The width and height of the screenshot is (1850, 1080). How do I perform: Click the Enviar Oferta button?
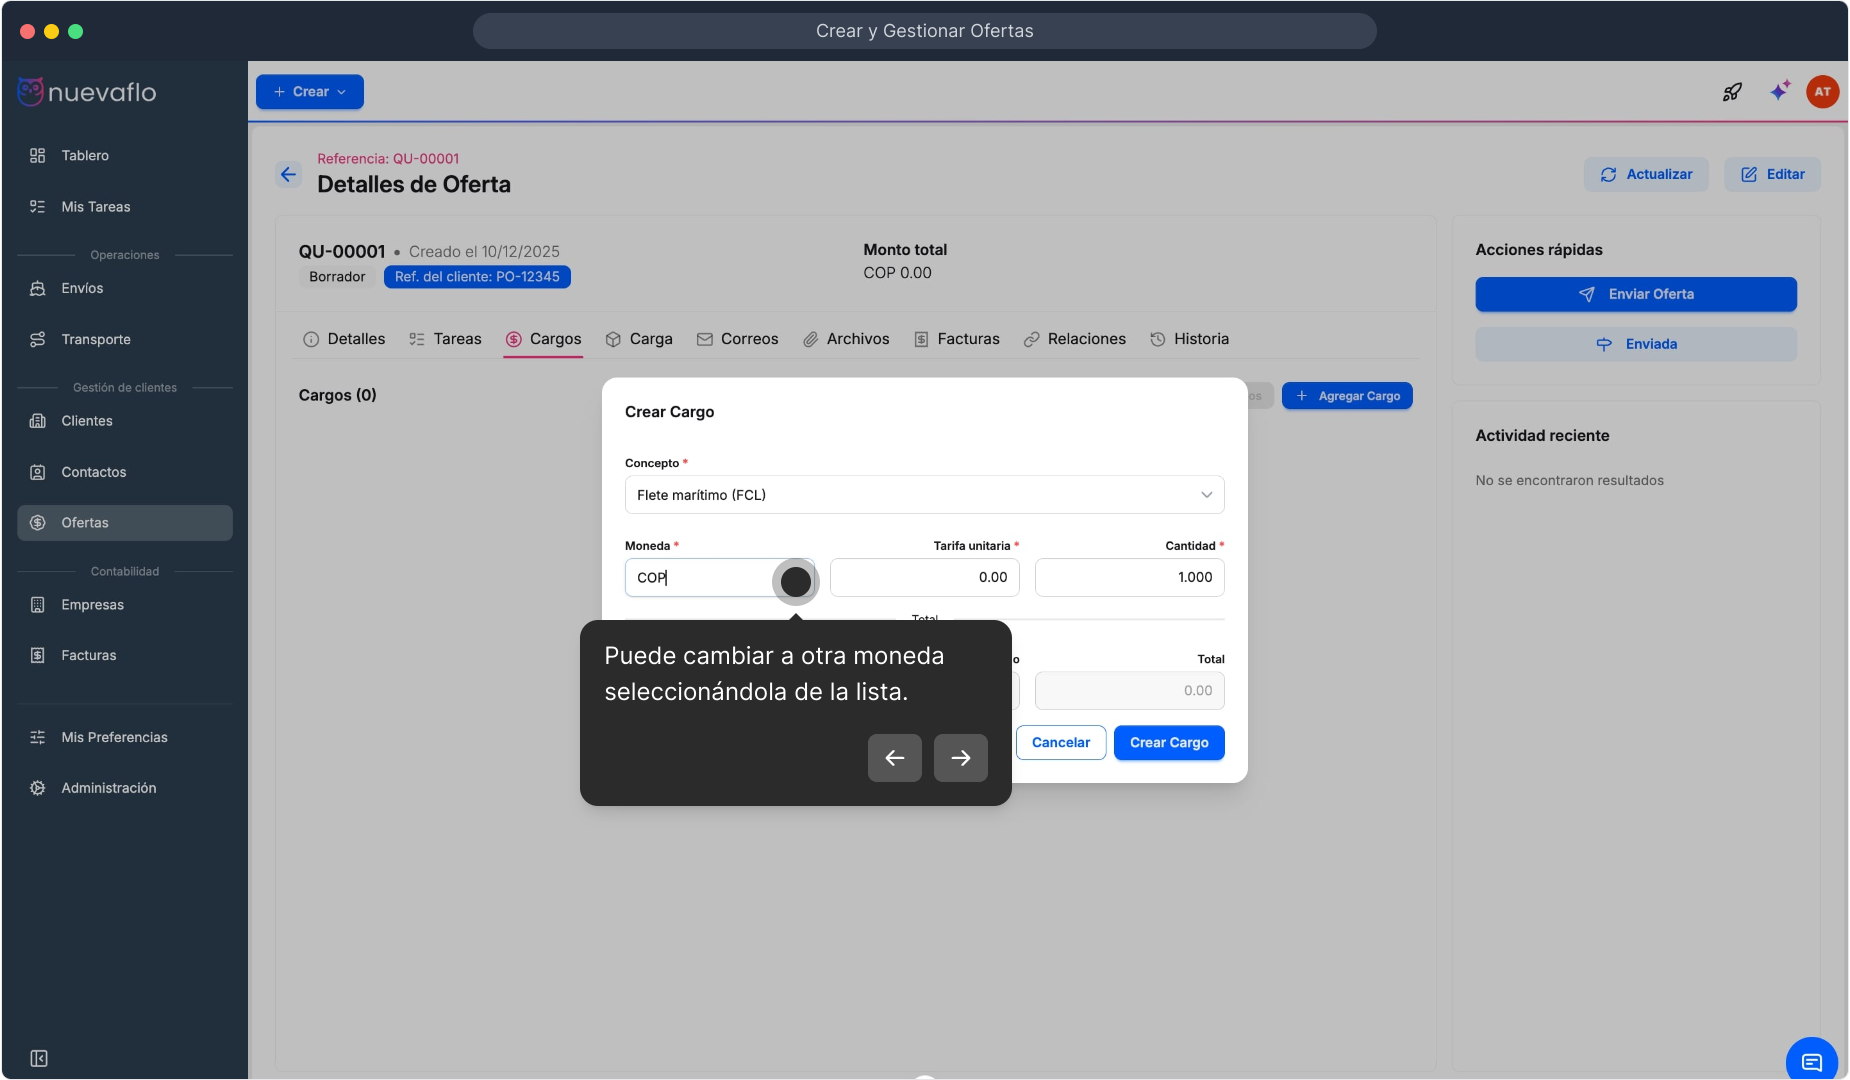click(1635, 294)
